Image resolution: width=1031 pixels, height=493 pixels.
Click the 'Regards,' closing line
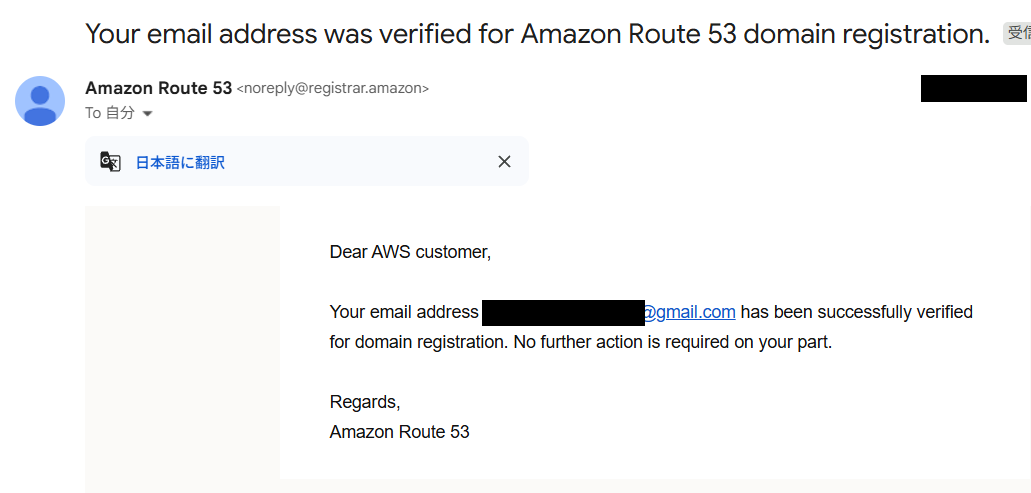tap(365, 402)
